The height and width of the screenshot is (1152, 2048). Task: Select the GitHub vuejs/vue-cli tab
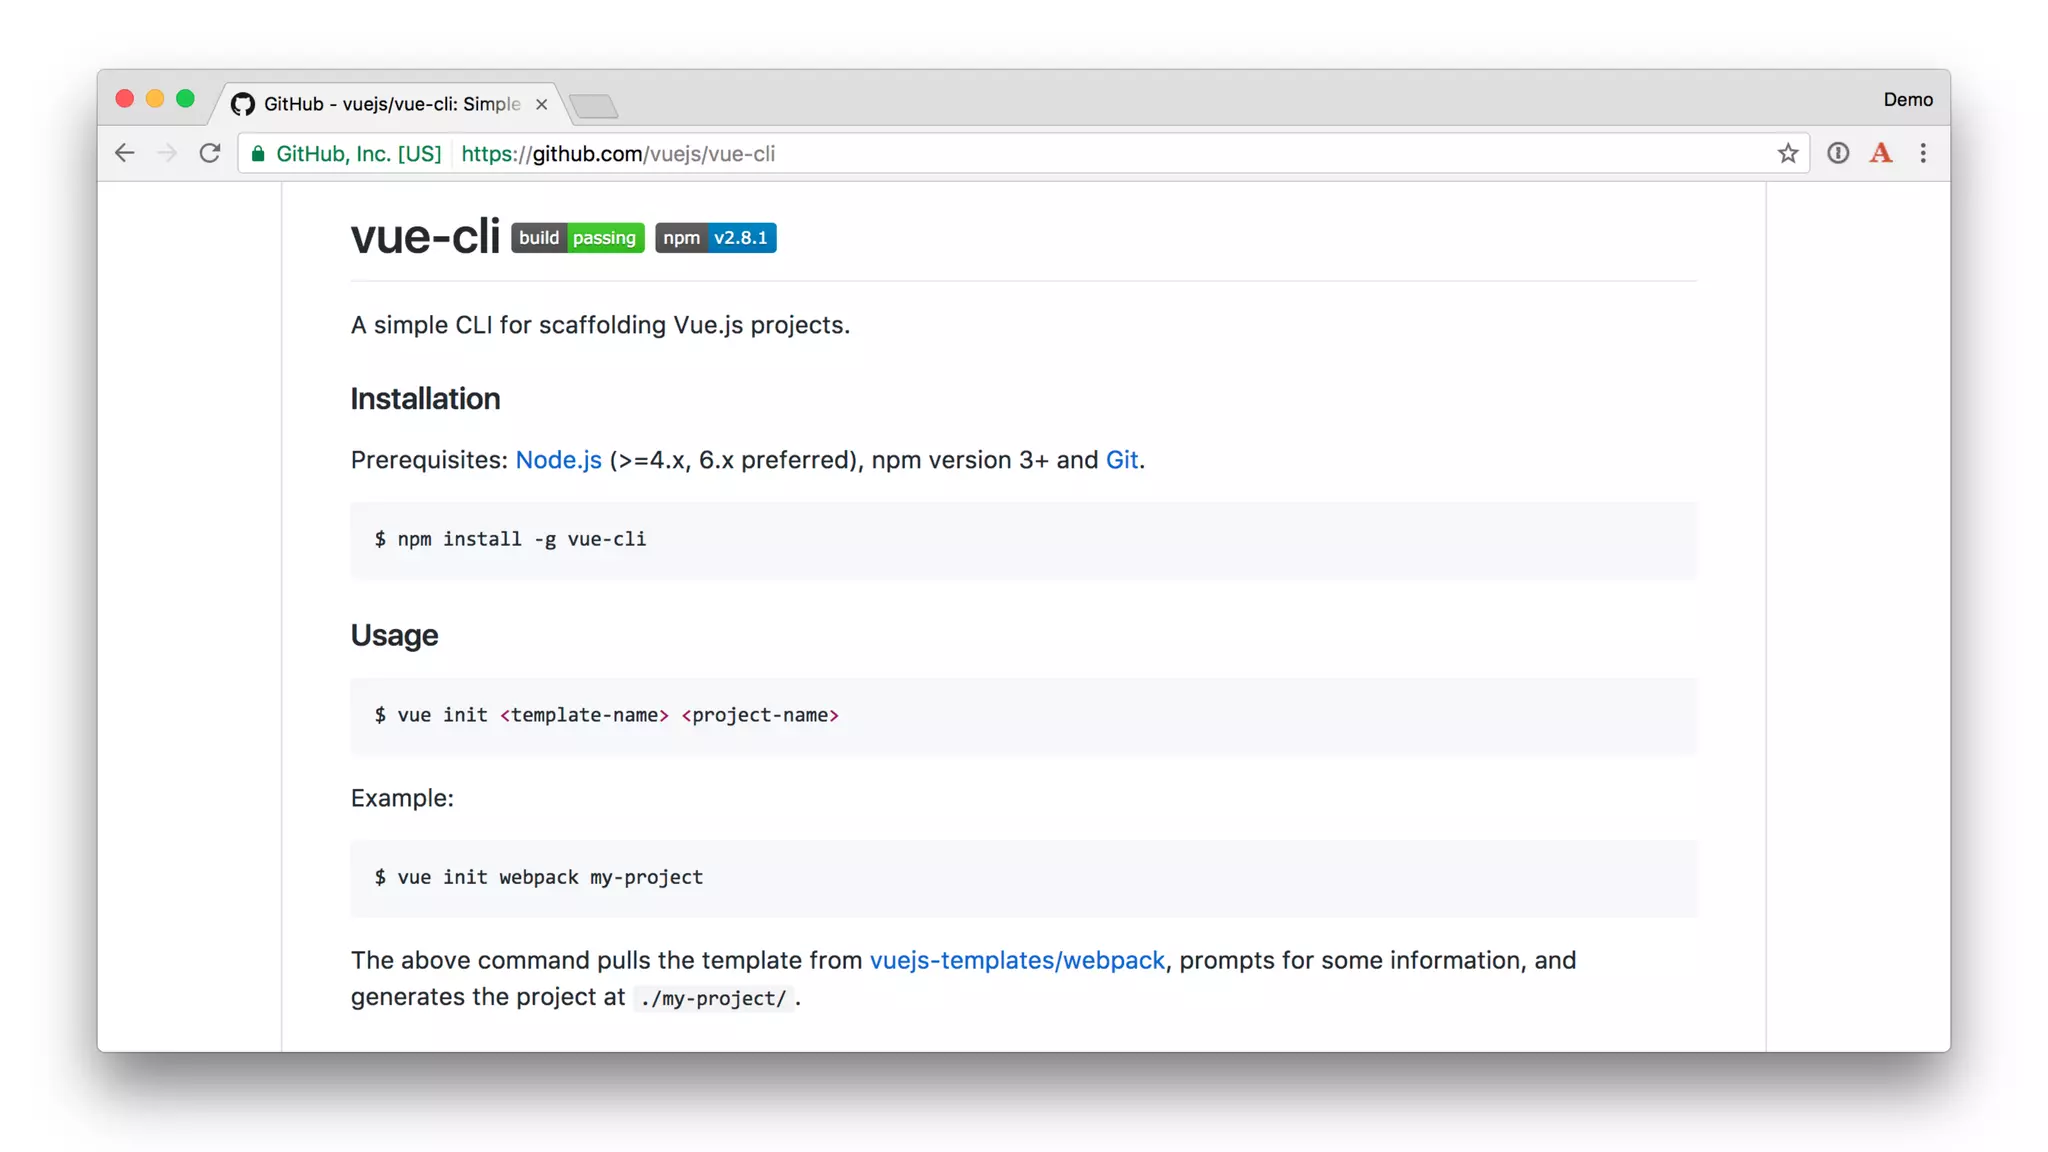click(392, 104)
